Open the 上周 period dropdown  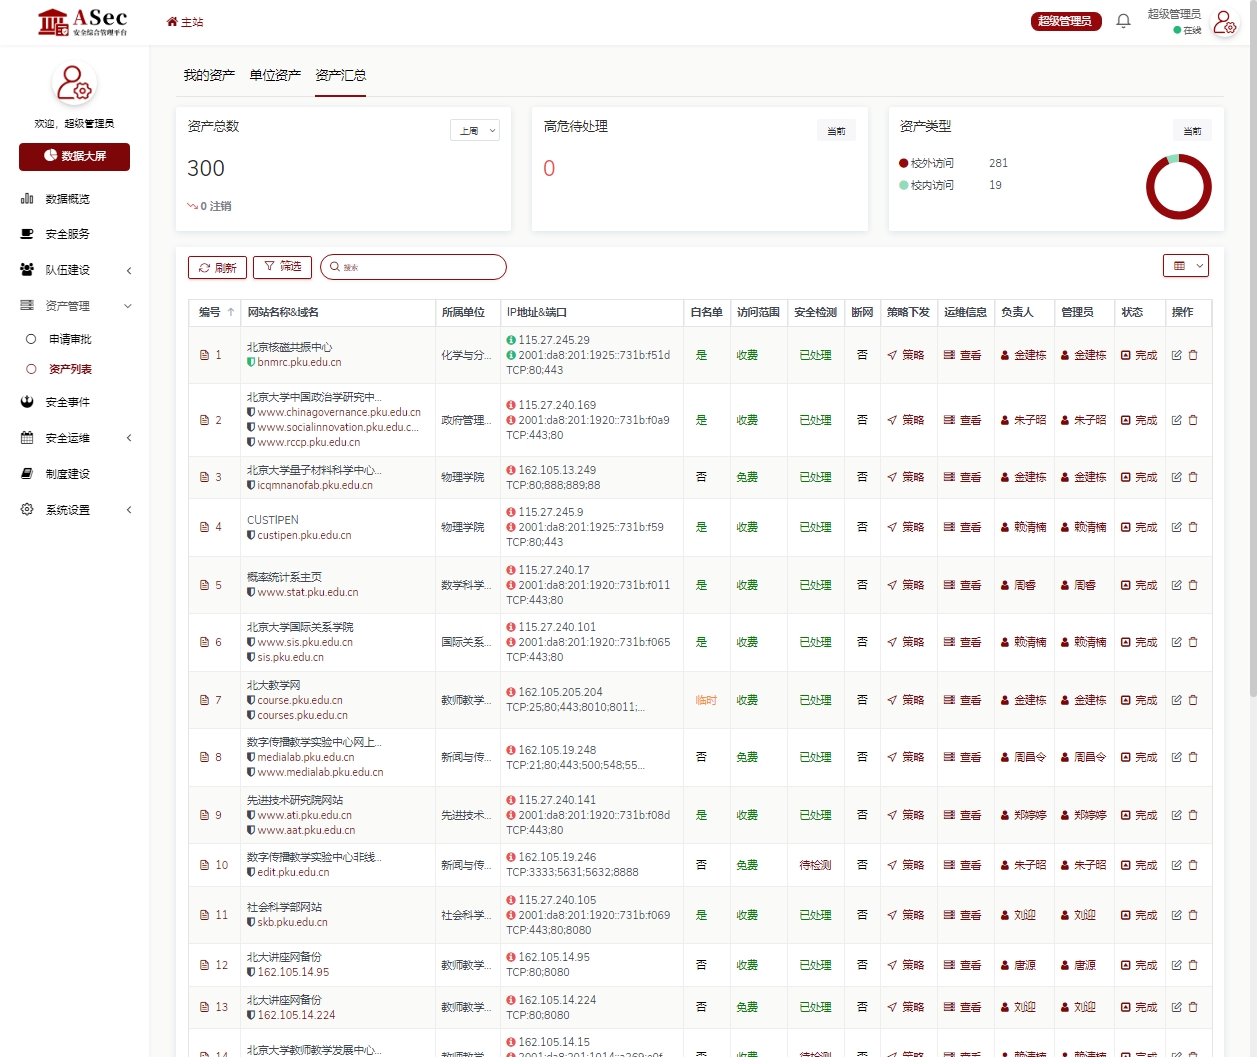pyautogui.click(x=474, y=131)
